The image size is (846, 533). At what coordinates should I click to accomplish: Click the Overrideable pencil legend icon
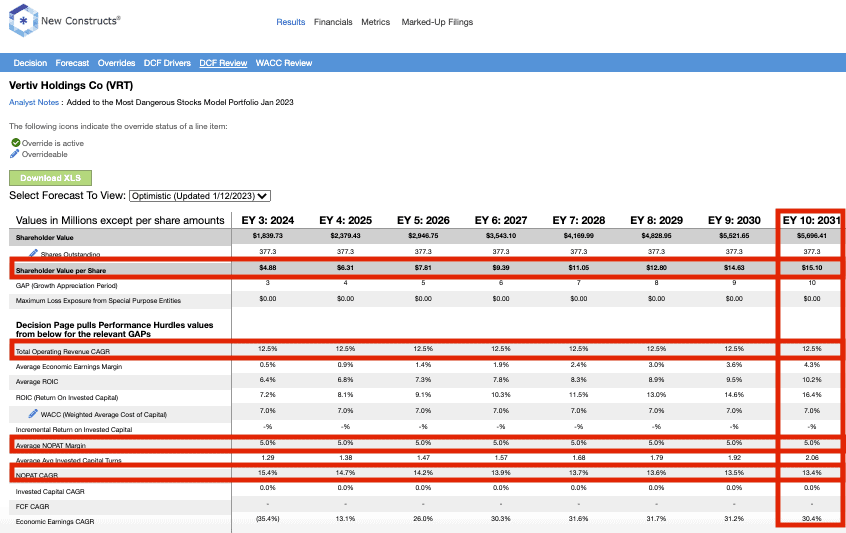[x=15, y=154]
